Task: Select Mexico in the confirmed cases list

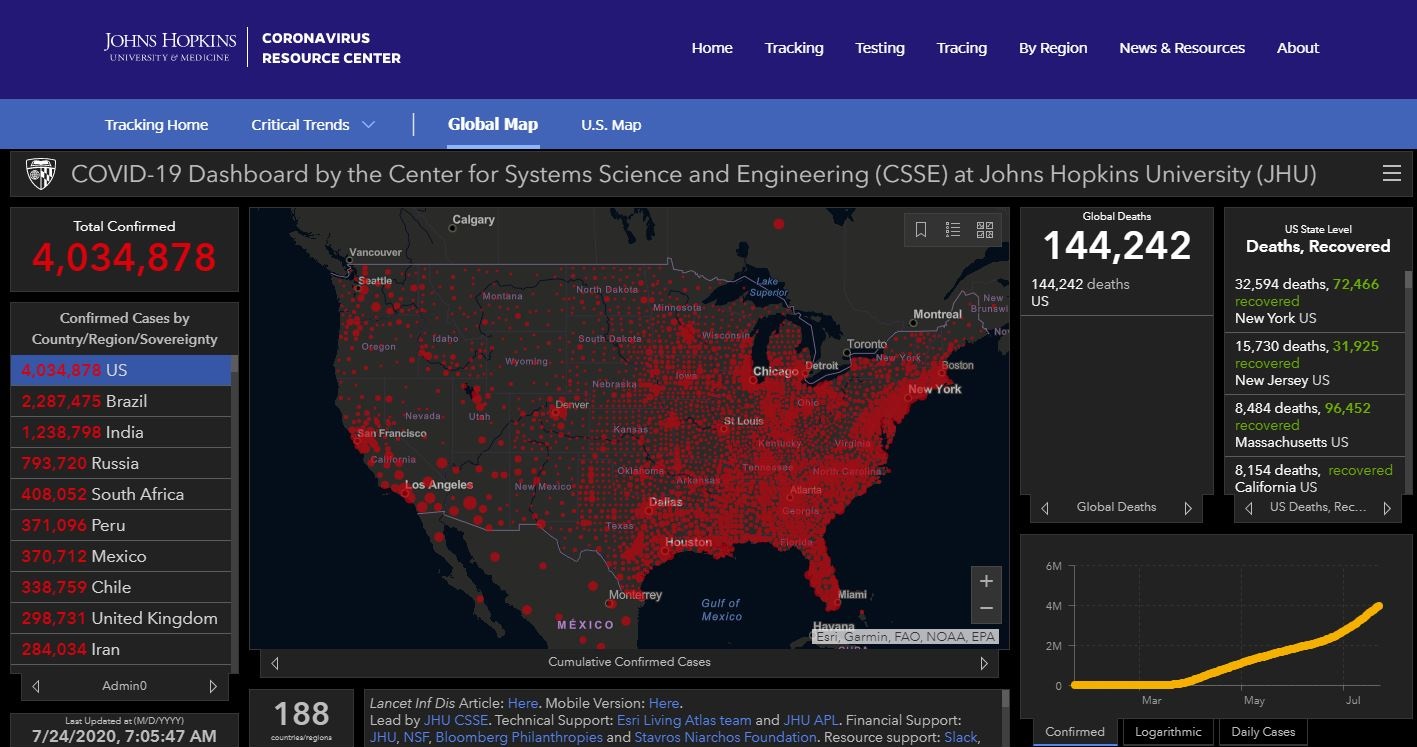Action: tap(121, 556)
